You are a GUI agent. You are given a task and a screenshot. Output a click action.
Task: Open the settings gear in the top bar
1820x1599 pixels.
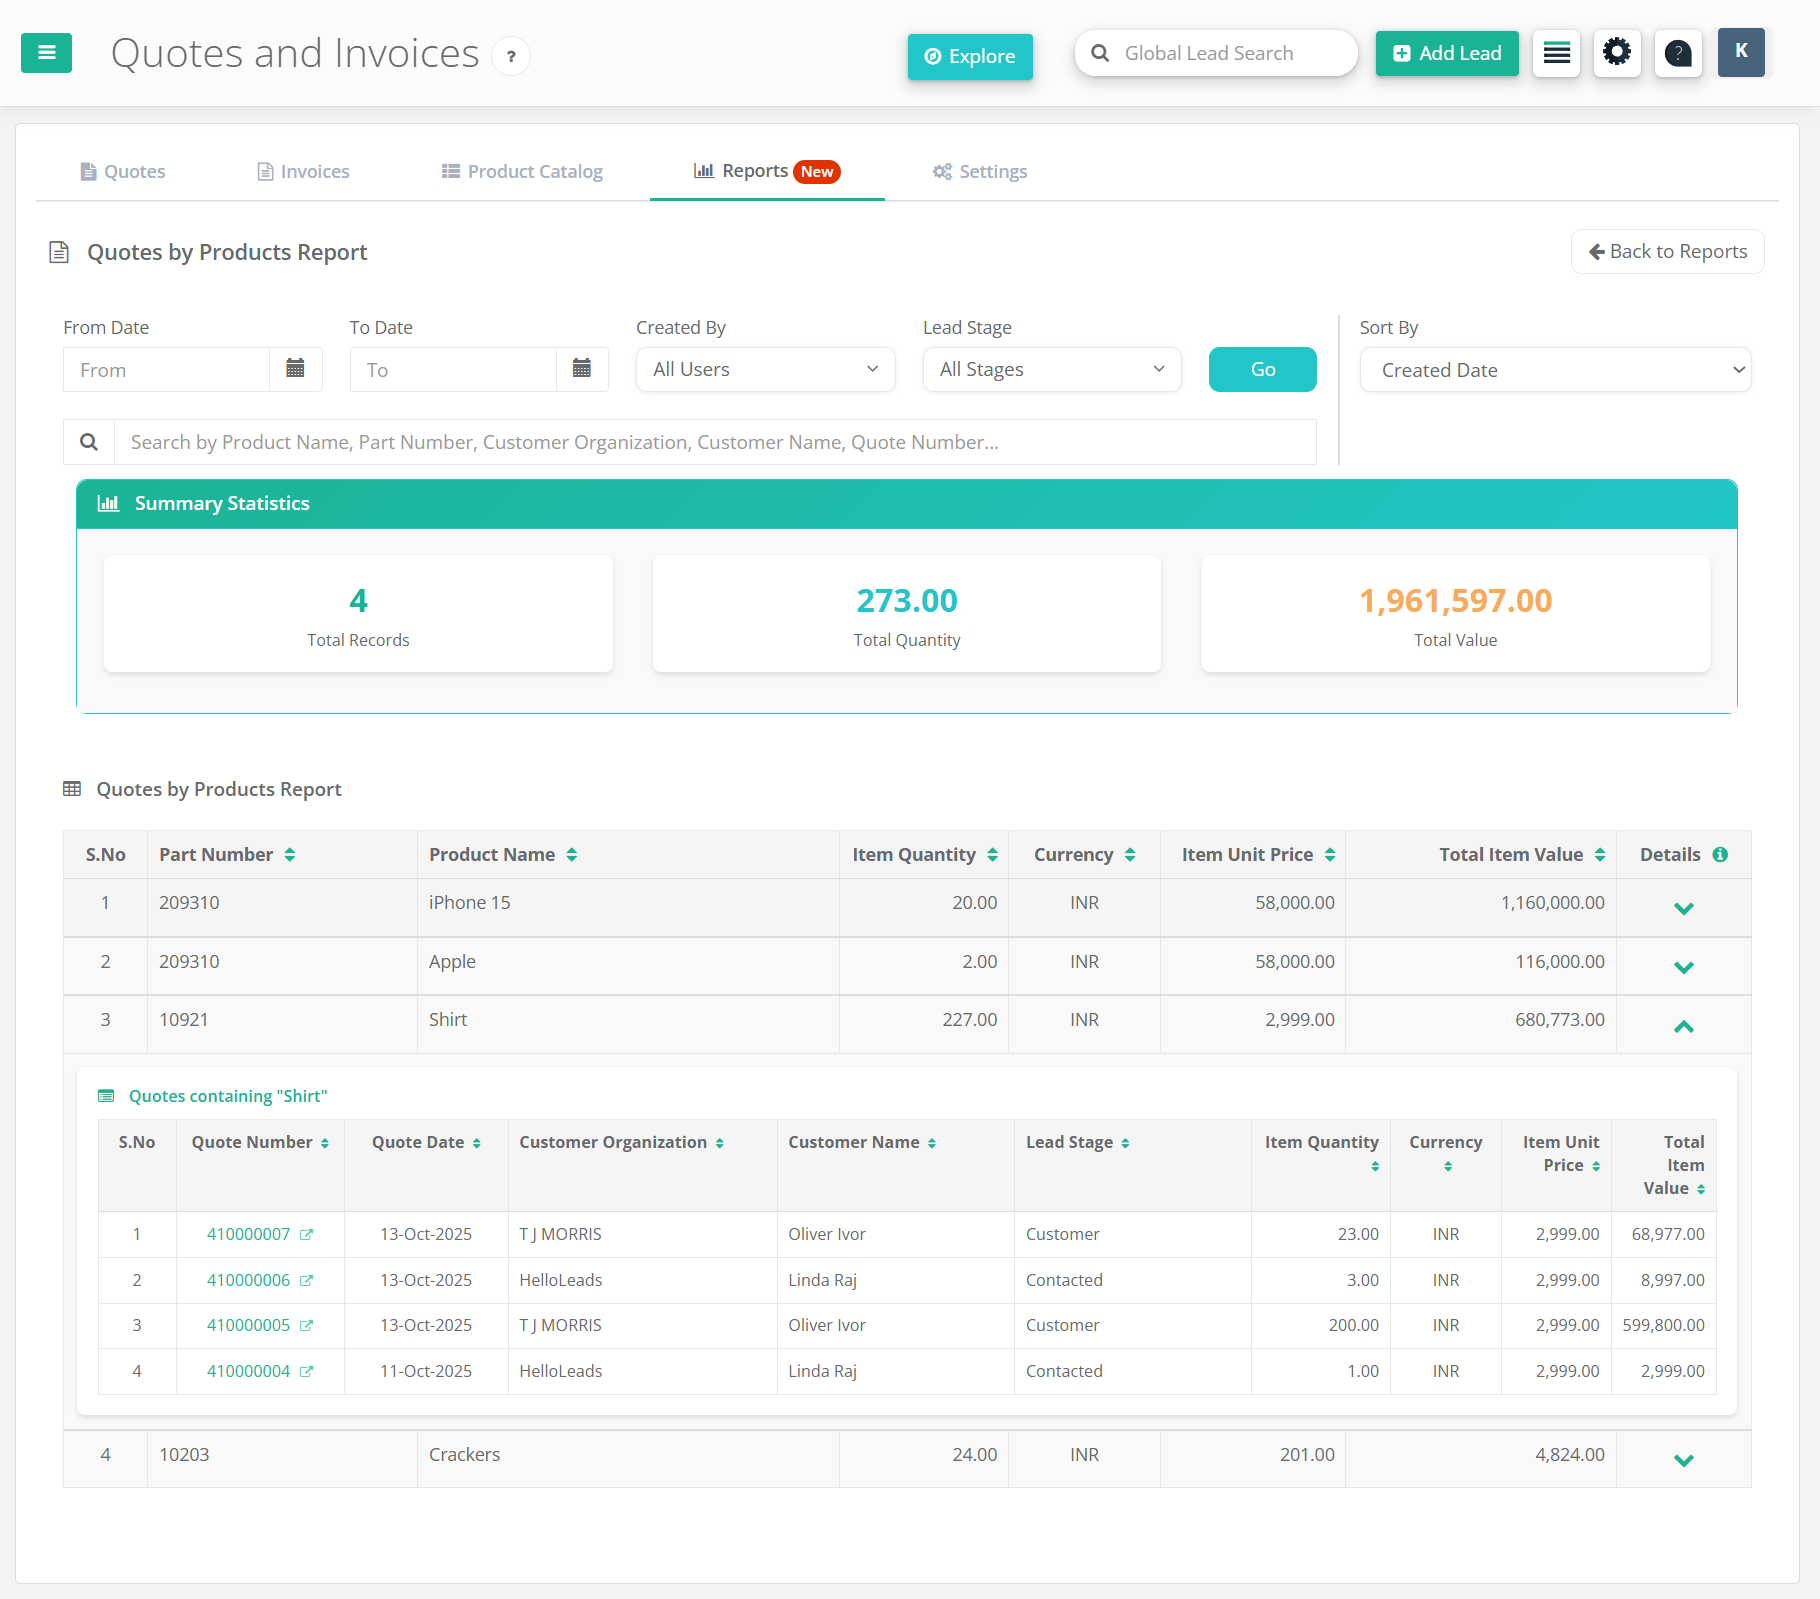[1617, 53]
